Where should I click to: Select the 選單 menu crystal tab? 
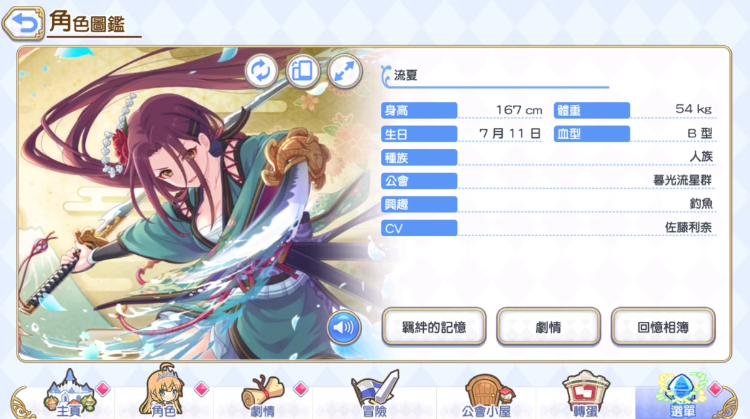pyautogui.click(x=683, y=395)
